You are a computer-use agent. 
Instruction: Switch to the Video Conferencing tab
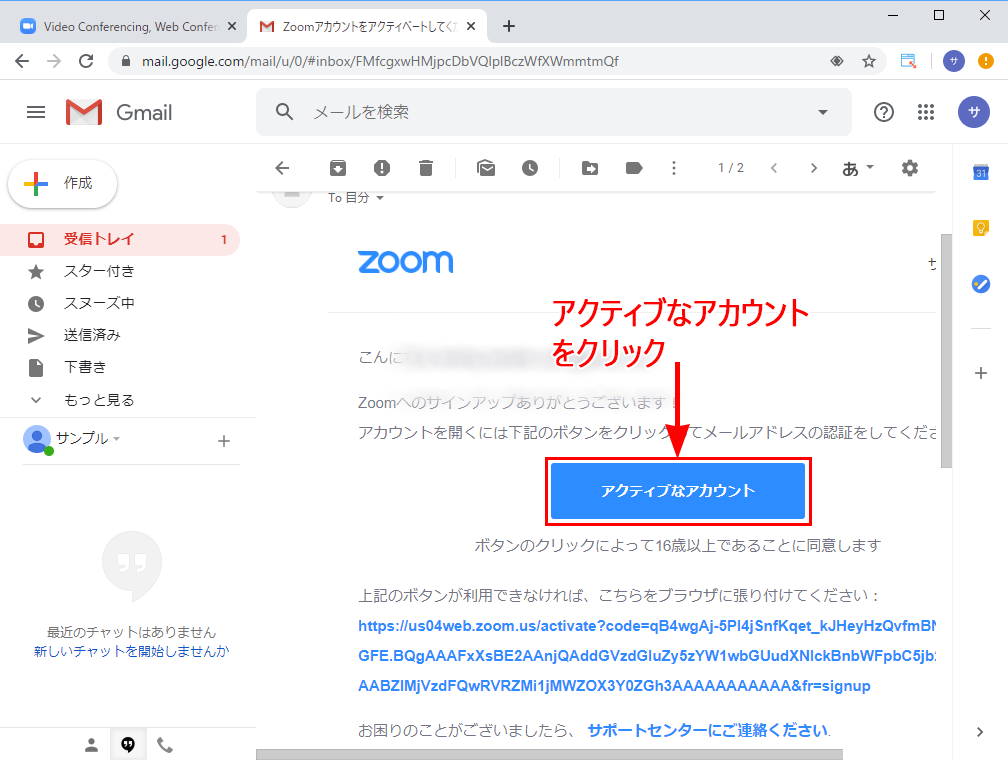(125, 26)
